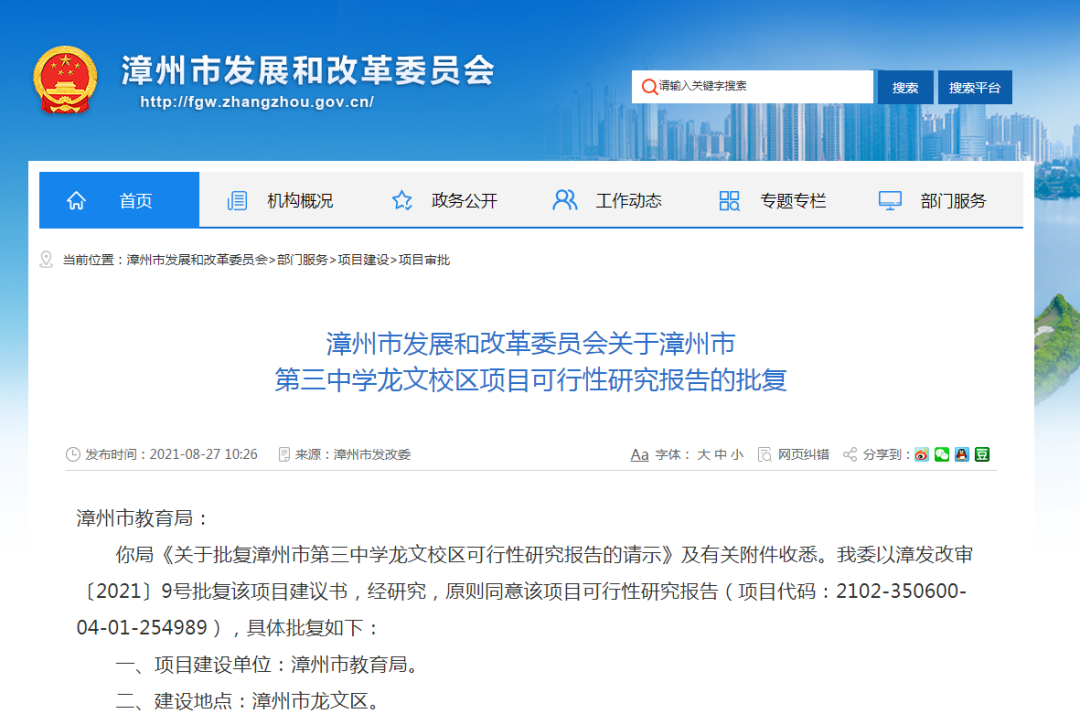Share article to Weibo

pyautogui.click(x=921, y=454)
